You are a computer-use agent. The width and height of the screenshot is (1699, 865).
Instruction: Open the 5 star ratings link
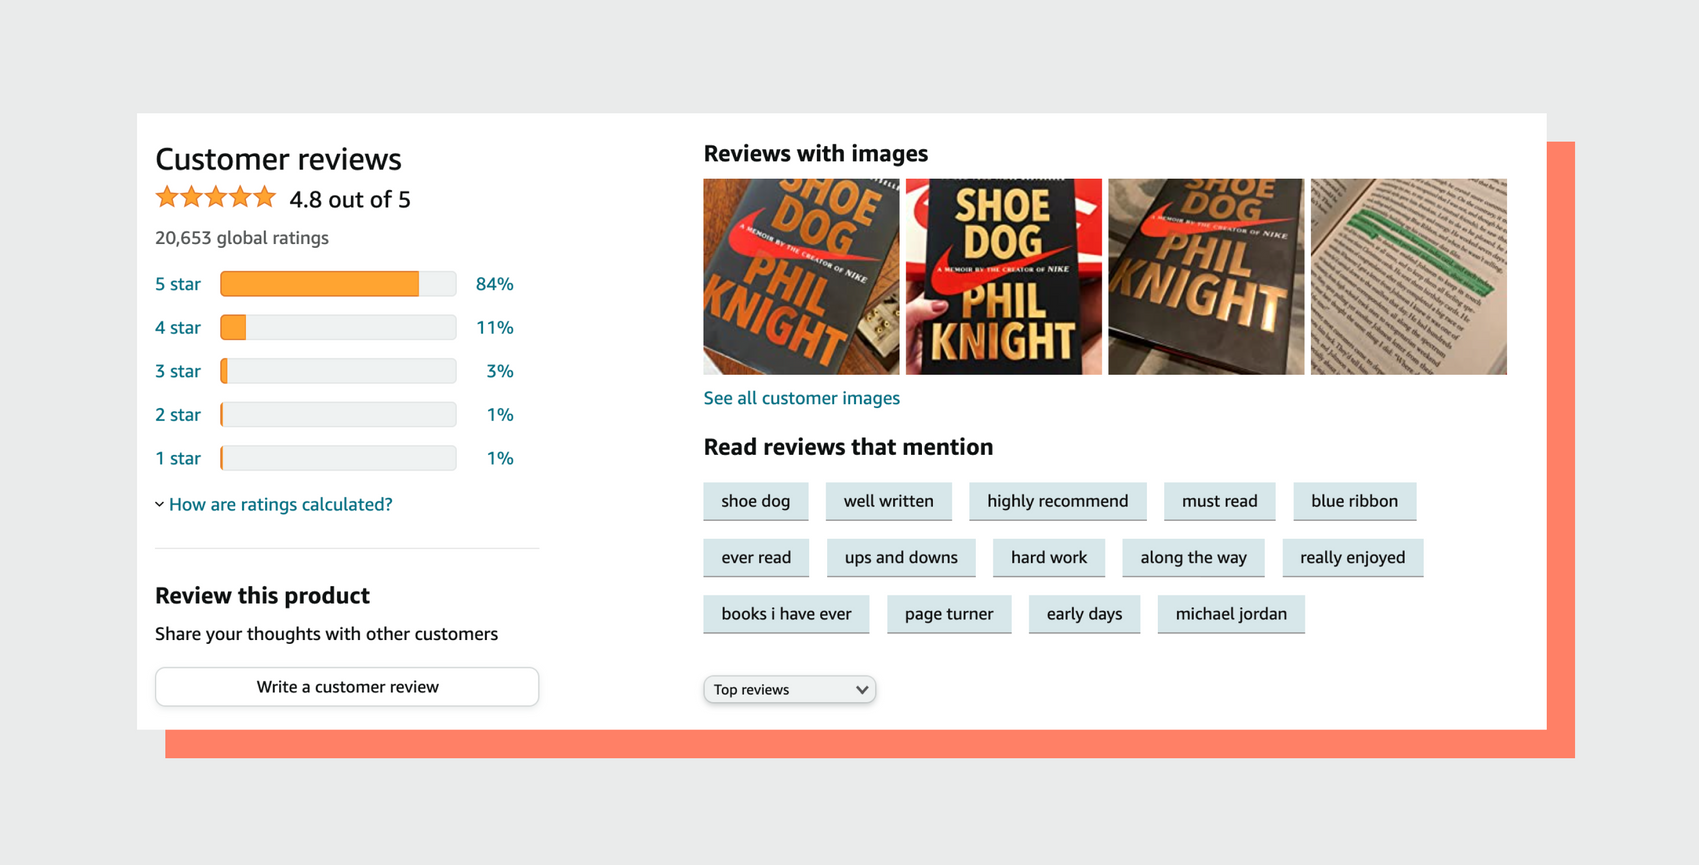point(178,284)
